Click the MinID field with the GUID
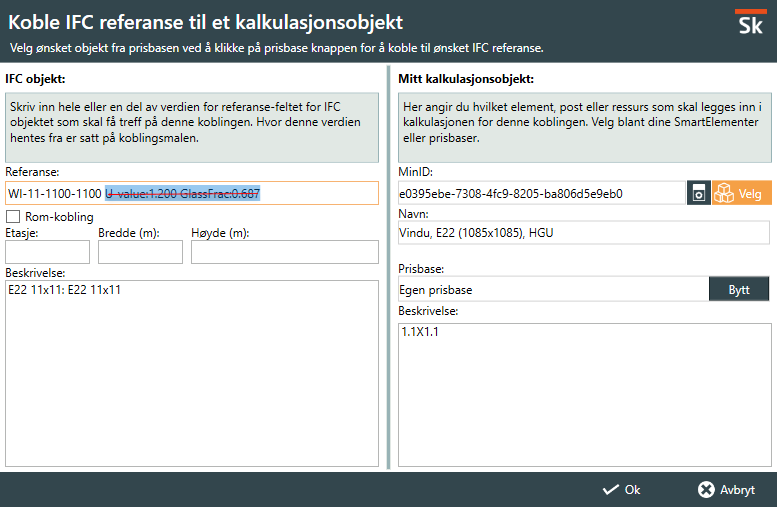 click(540, 193)
